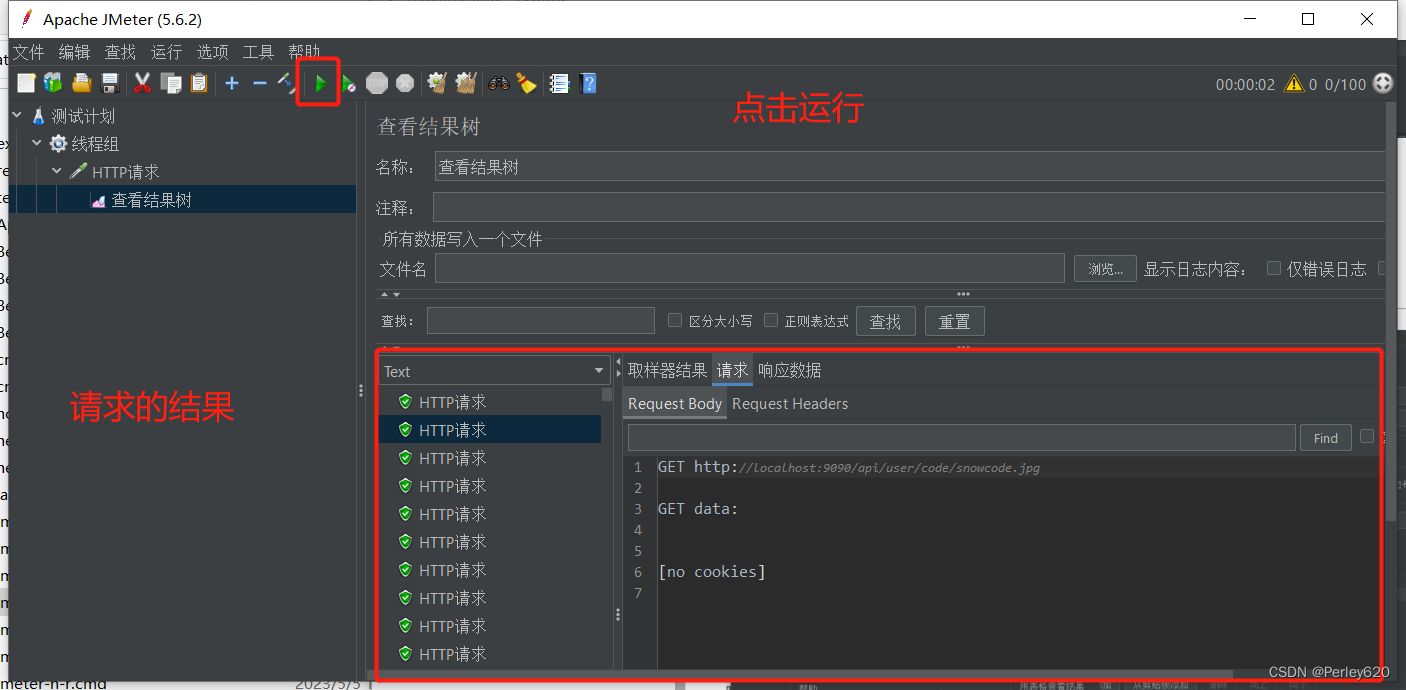Copy using the toolbar copy icon
Image resolution: width=1406 pixels, height=690 pixels.
click(x=172, y=84)
